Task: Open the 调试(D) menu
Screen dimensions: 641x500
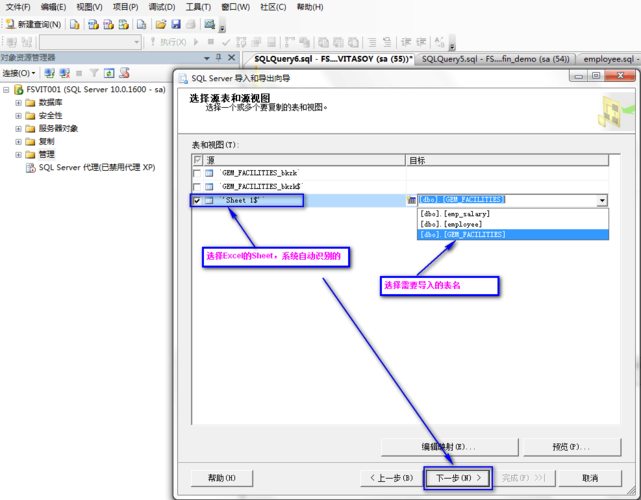Action: (x=162, y=7)
